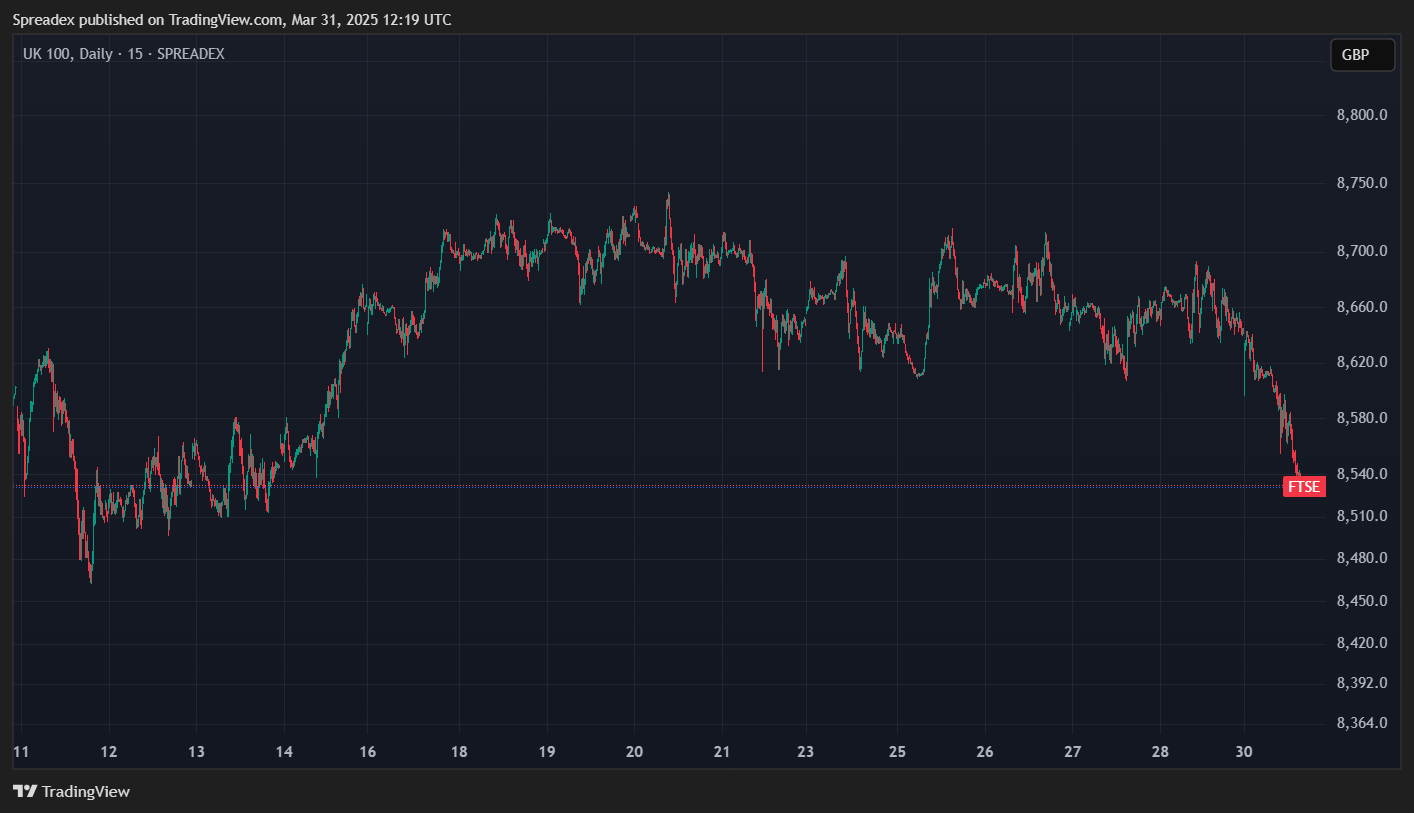This screenshot has width=1414, height=813.
Task: Click date 26 on time axis
Action: [985, 751]
